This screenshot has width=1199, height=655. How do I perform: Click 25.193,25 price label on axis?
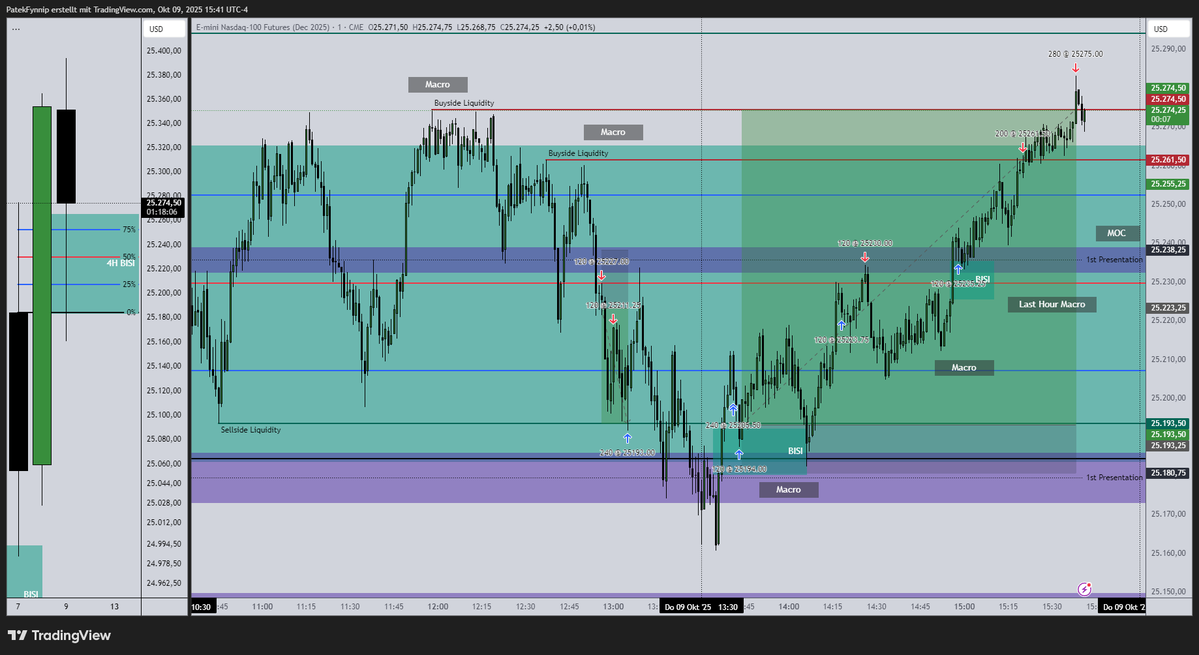pyautogui.click(x=1168, y=446)
